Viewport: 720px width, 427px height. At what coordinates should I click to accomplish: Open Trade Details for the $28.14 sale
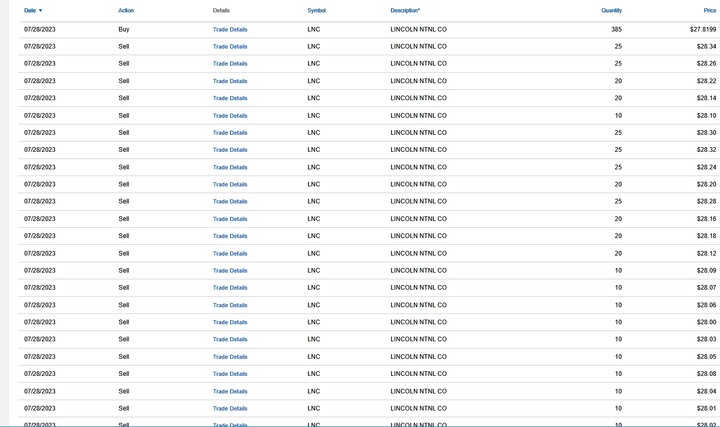230,98
